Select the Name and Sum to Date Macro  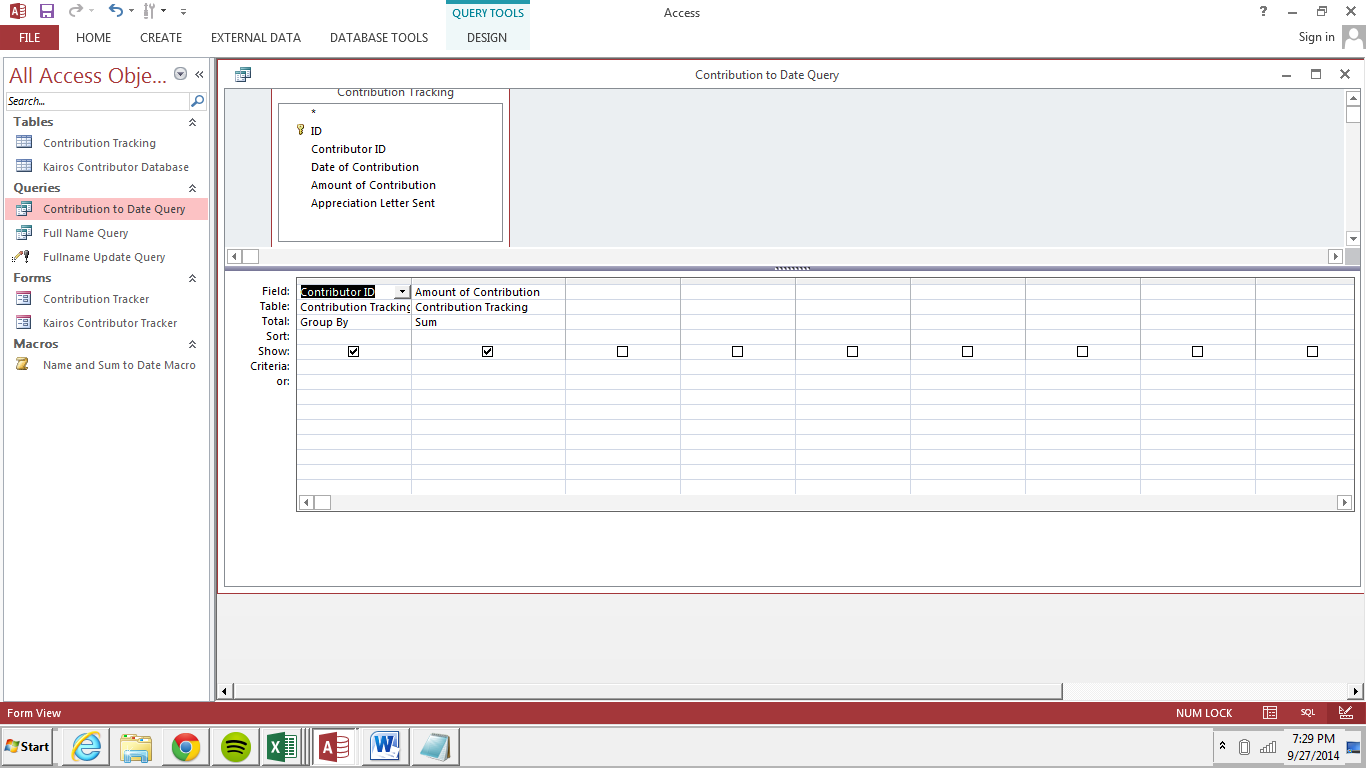tap(119, 365)
